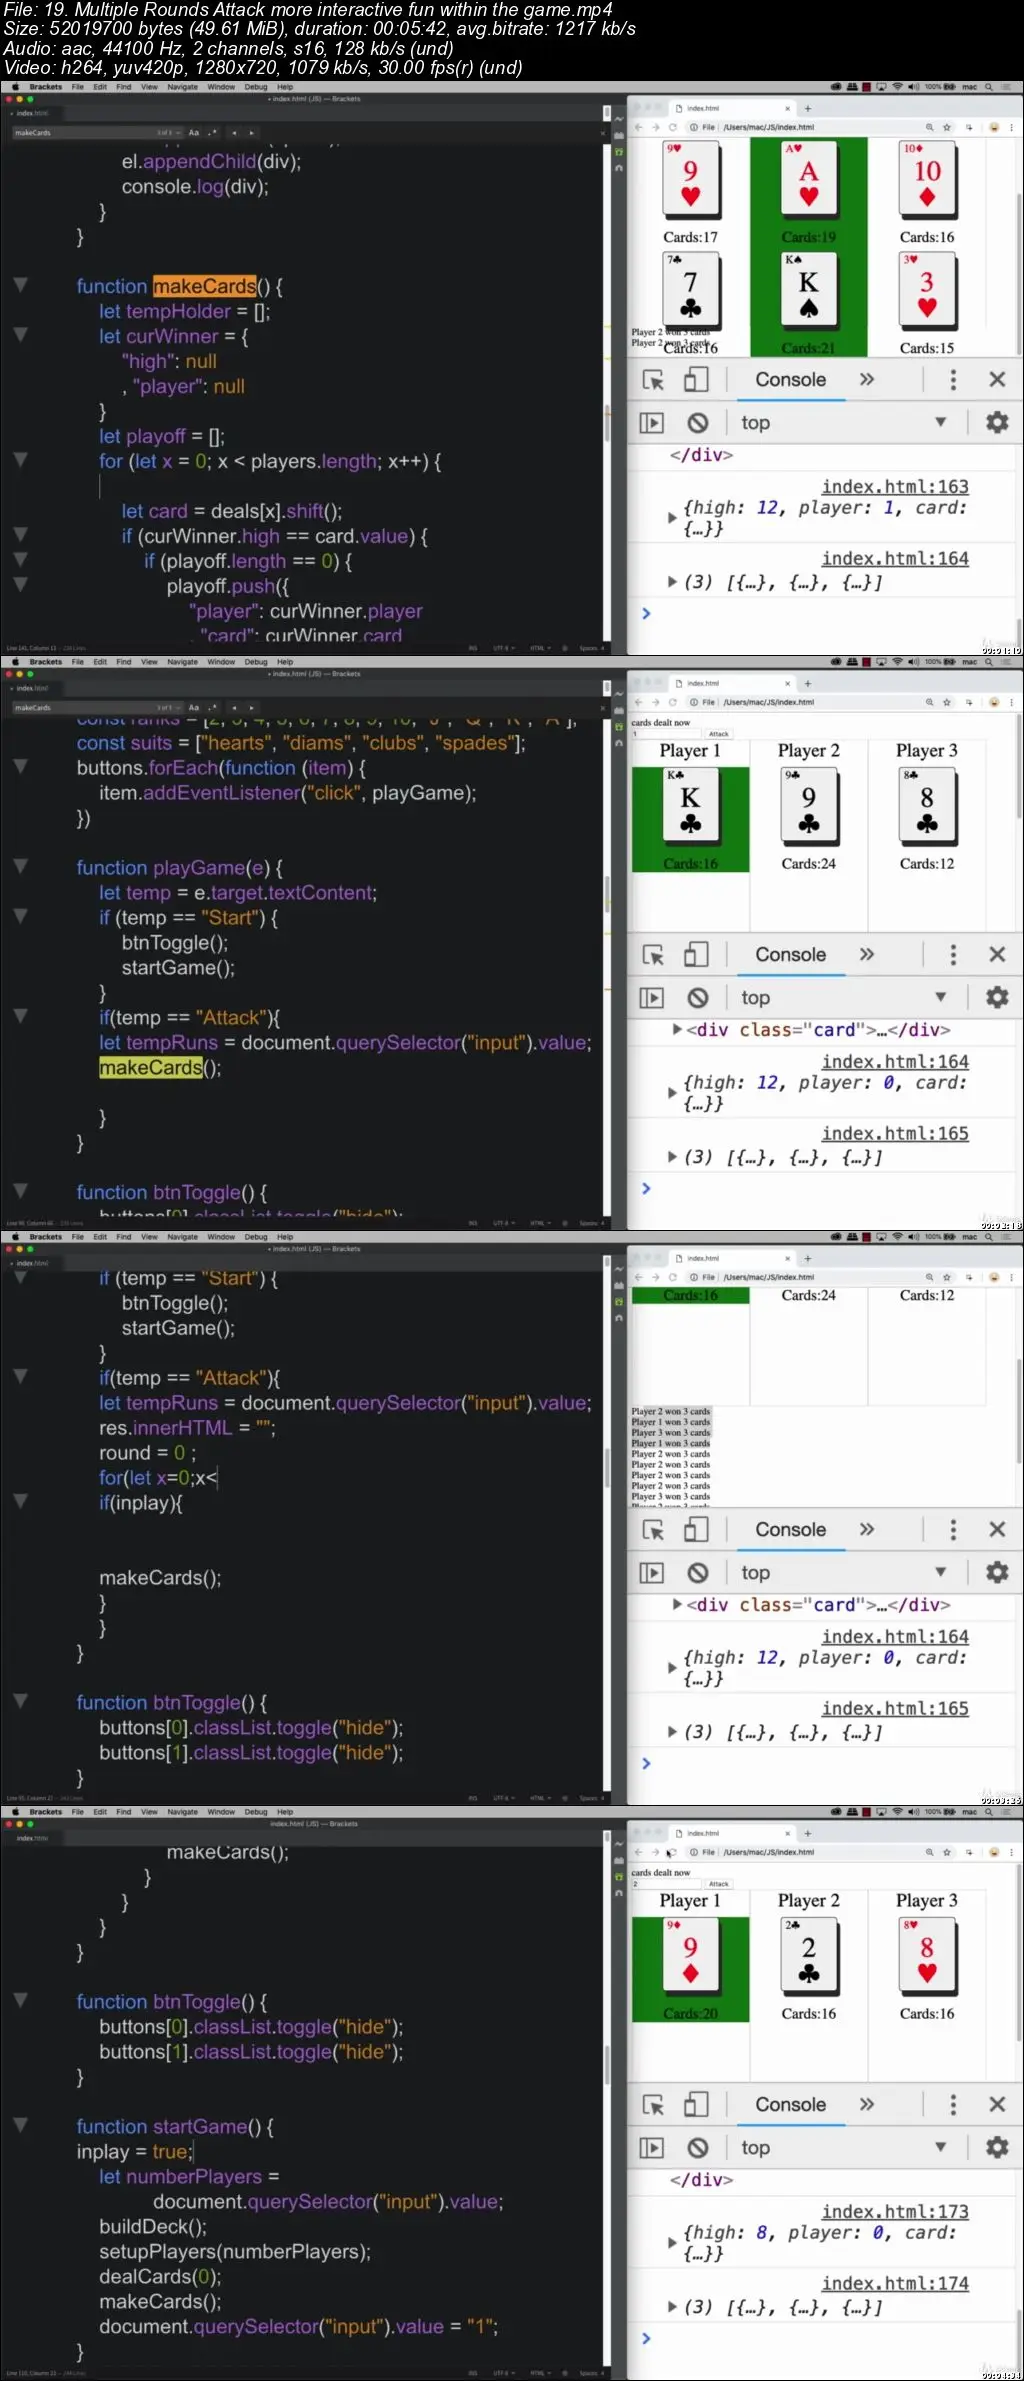
Task: Toggle regex (.*) in the second frame's find bar
Action: (212, 707)
